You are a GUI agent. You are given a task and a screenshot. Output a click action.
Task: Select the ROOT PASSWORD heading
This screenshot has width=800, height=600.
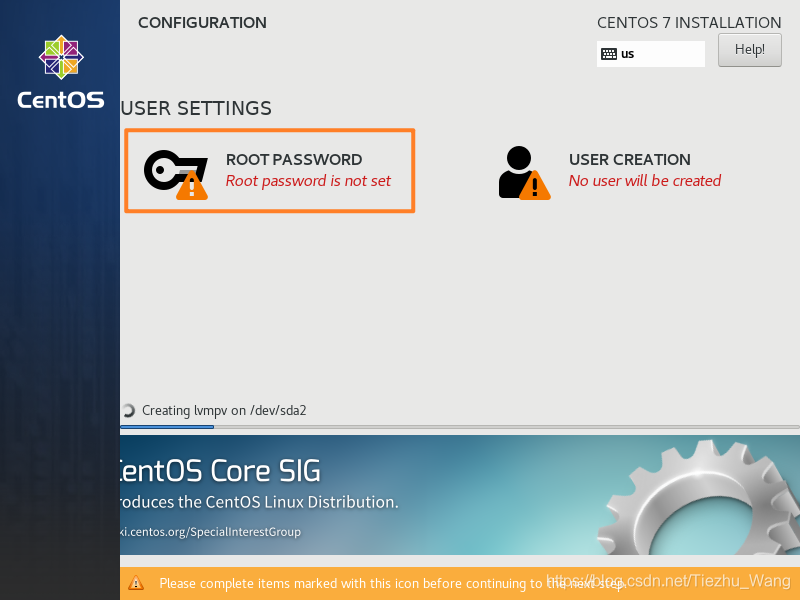pyautogui.click(x=294, y=160)
